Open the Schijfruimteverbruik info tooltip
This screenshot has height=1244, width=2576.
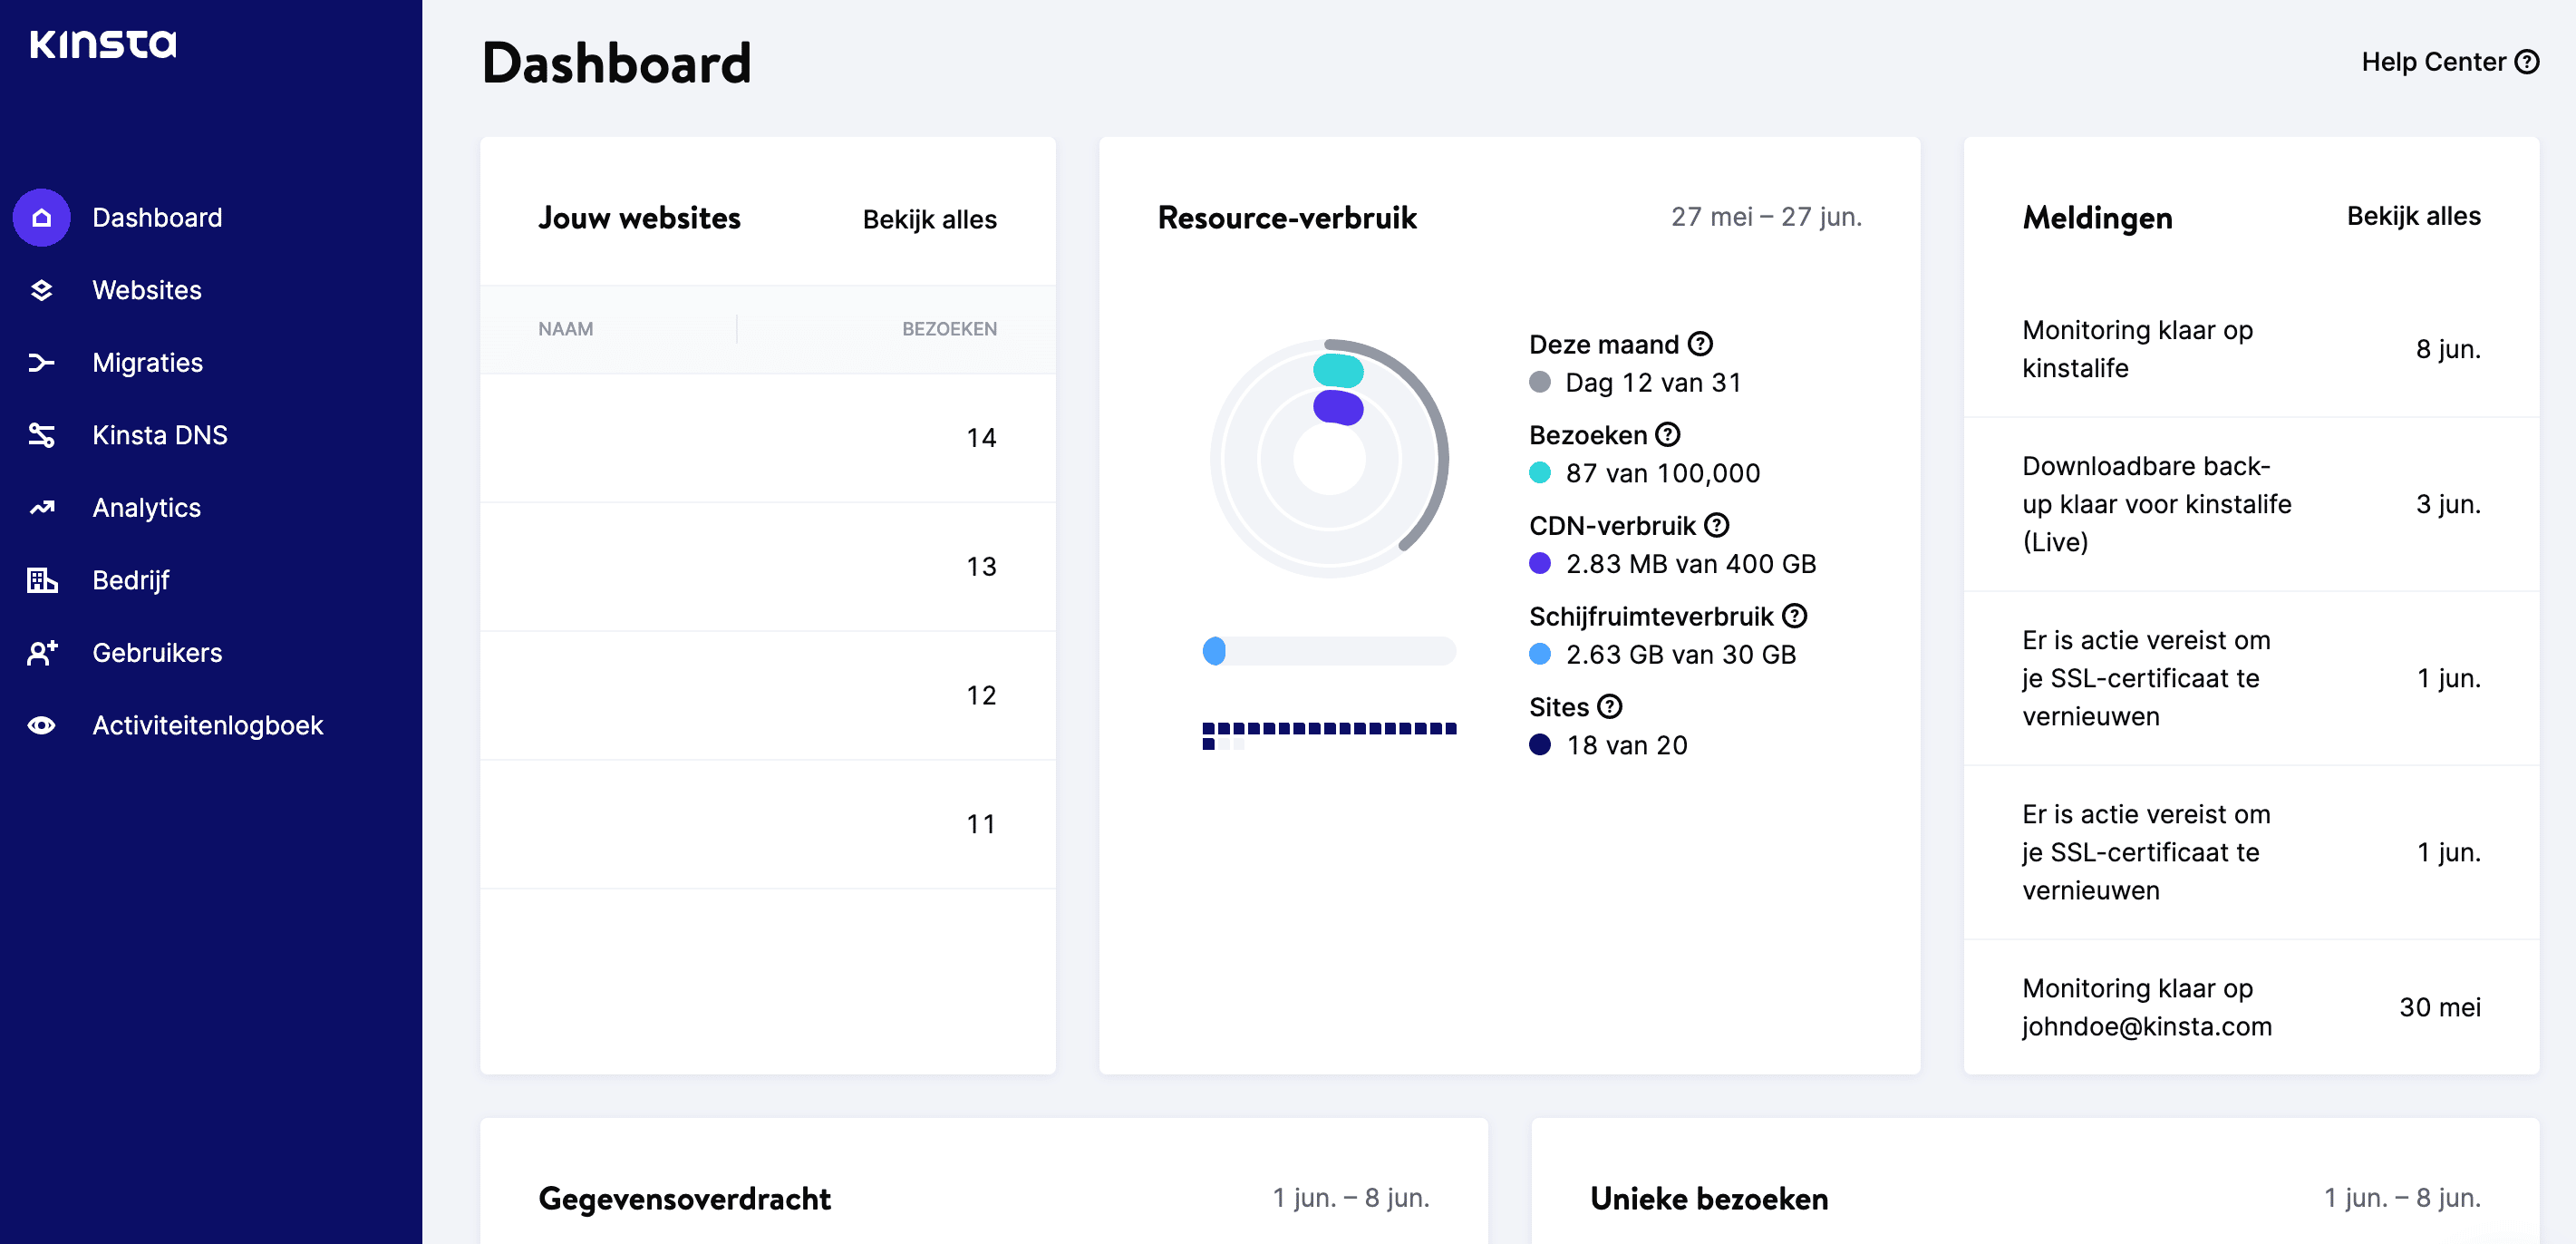tap(1795, 616)
